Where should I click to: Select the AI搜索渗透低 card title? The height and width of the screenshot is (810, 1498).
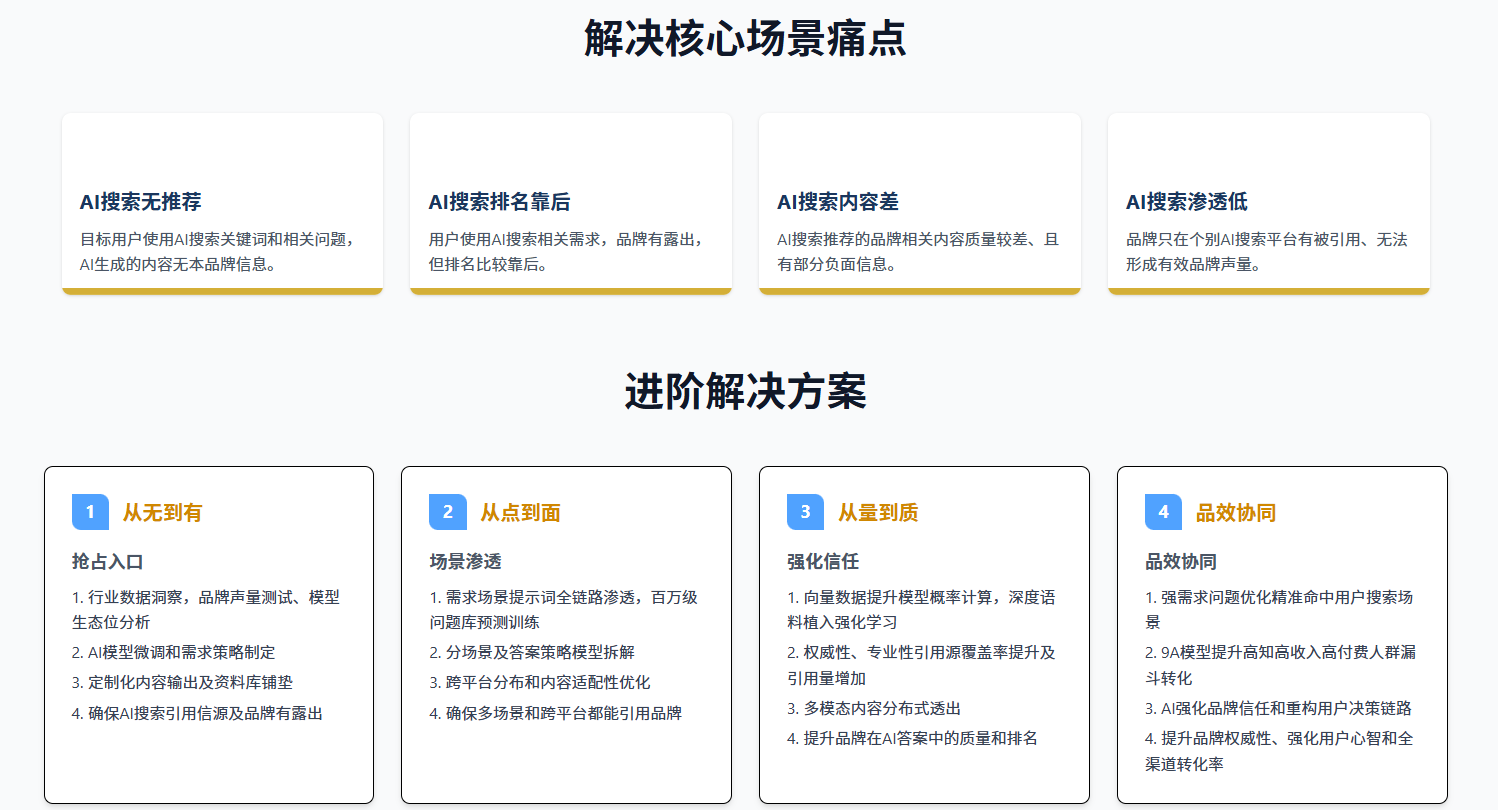[1187, 202]
